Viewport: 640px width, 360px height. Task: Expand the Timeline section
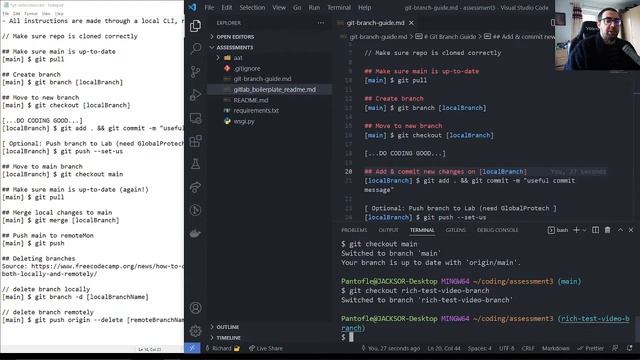pyautogui.click(x=228, y=338)
